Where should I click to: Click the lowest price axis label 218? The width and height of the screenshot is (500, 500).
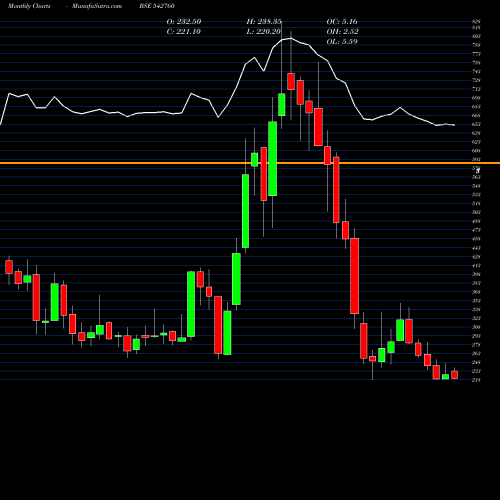(x=476, y=380)
